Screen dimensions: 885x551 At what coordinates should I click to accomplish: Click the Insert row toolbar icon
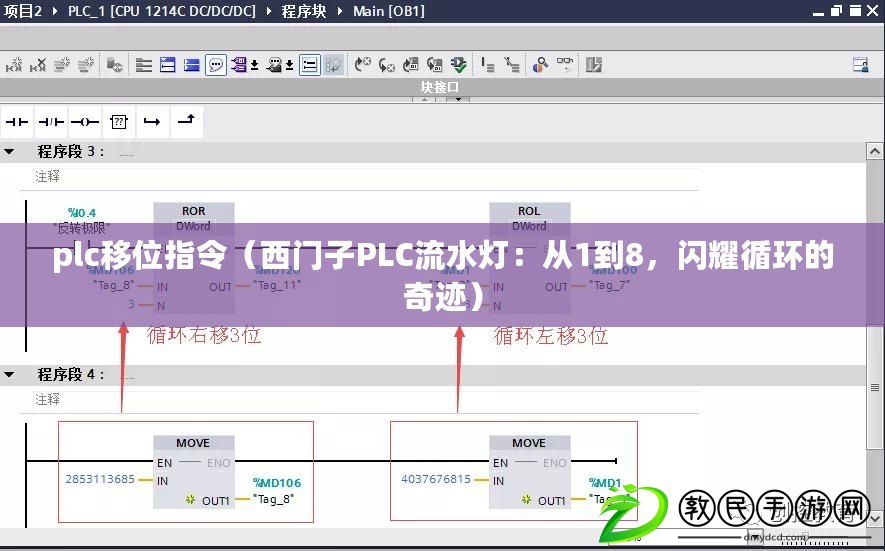tap(62, 65)
